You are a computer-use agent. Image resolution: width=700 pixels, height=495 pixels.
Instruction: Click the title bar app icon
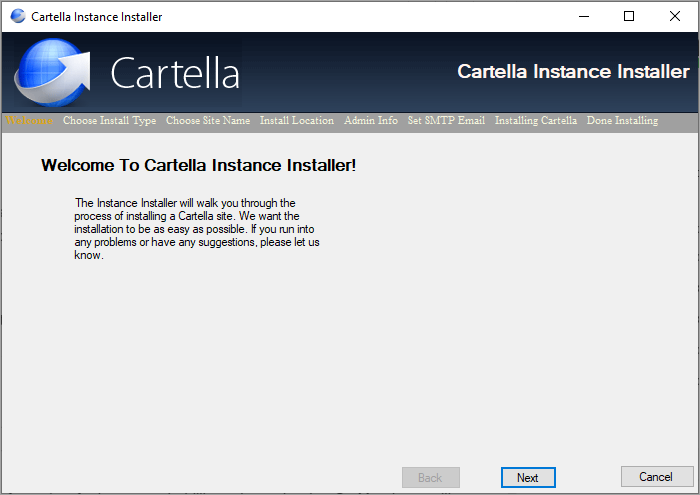click(x=18, y=16)
